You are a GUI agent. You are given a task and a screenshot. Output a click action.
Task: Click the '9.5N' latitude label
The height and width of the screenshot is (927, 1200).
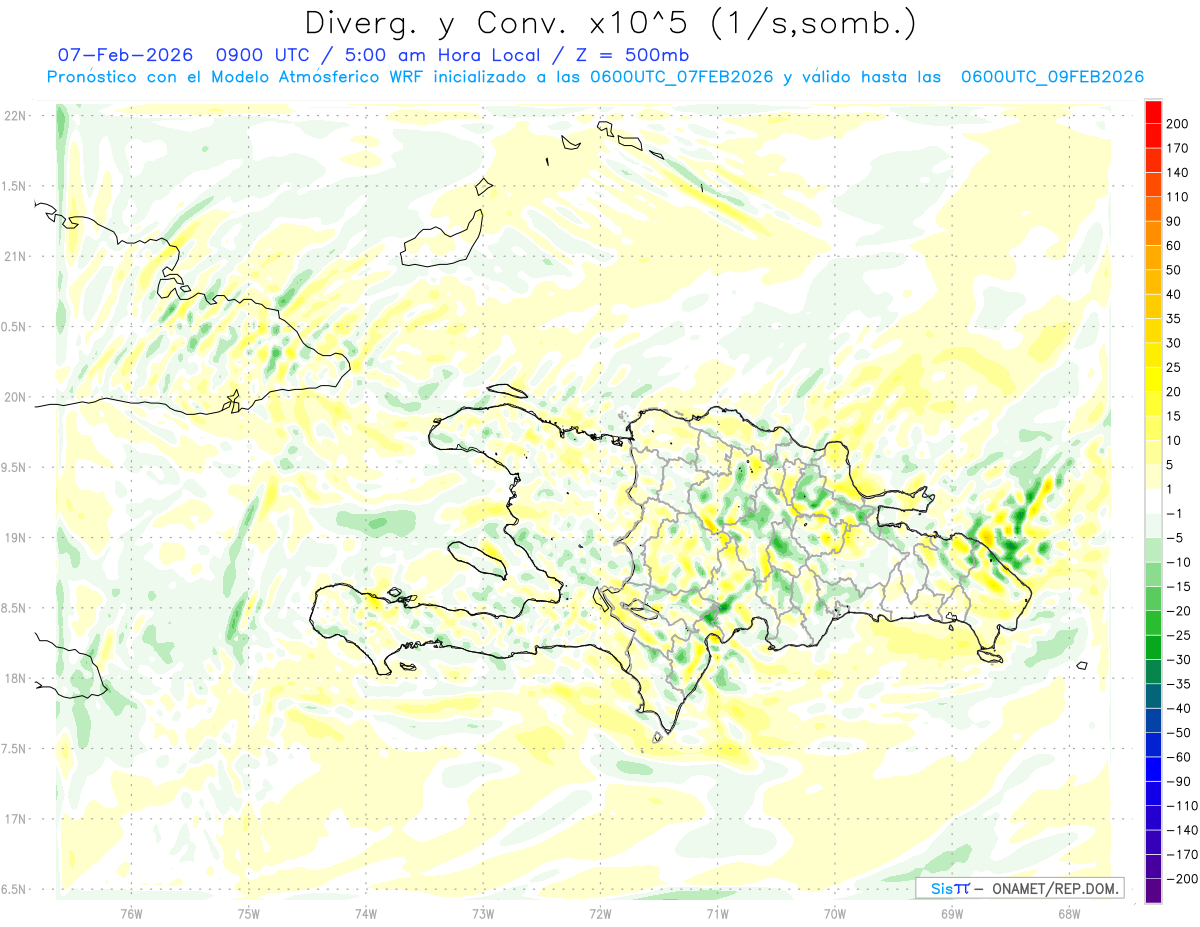15,467
